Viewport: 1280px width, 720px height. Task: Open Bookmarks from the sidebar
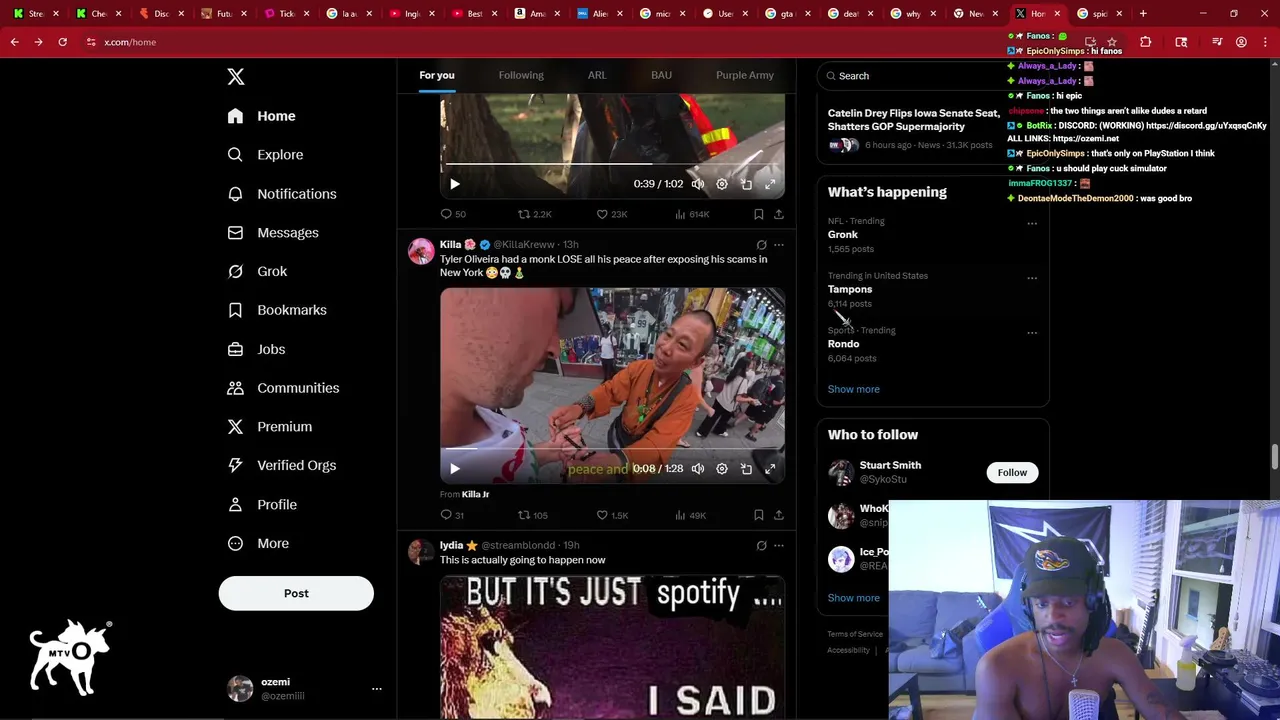277,310
